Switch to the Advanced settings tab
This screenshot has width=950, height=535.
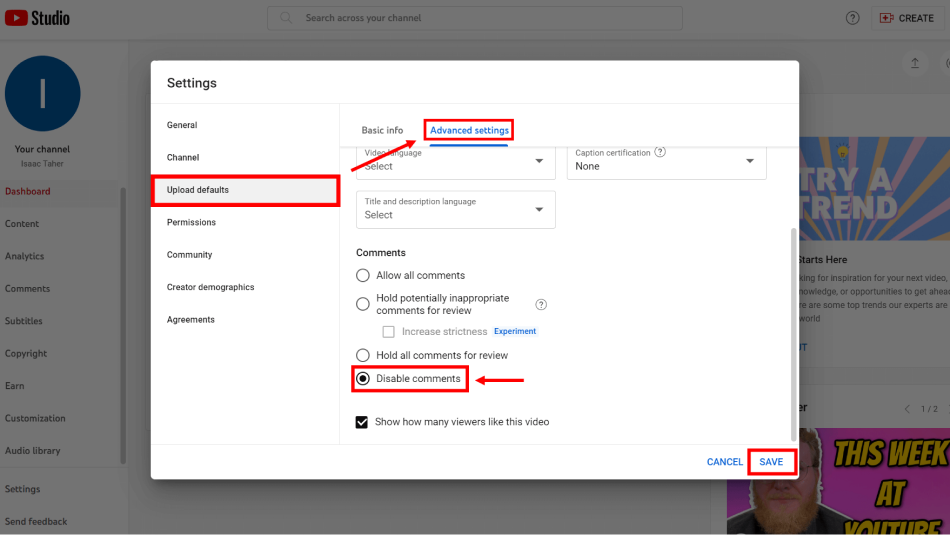coord(470,130)
